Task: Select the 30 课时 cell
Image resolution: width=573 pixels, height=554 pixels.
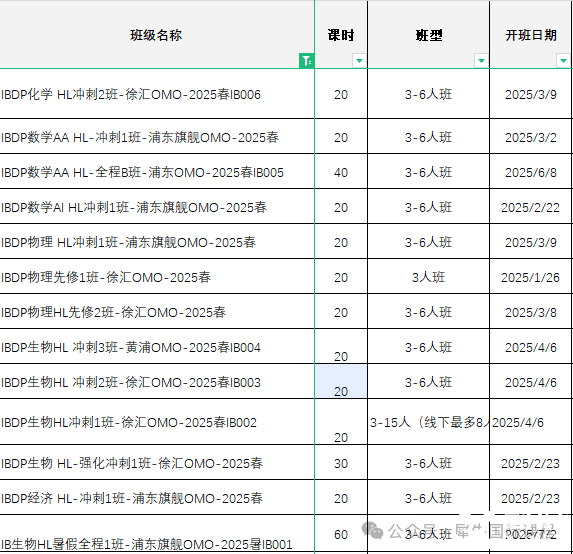Action: pyautogui.click(x=341, y=463)
